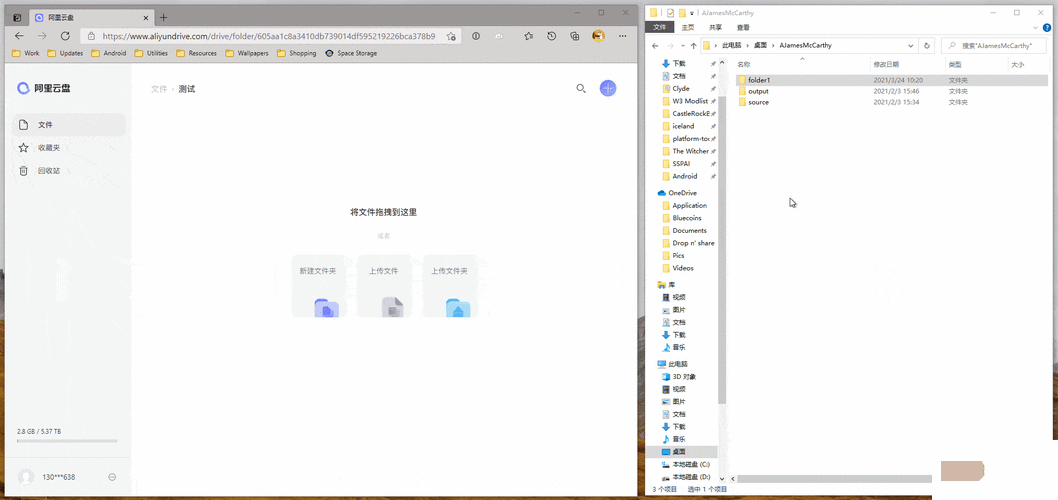This screenshot has height=500, width=1058.
Task: Click the navigation pane vertical scrollbar in Explorer
Action: (x=723, y=250)
